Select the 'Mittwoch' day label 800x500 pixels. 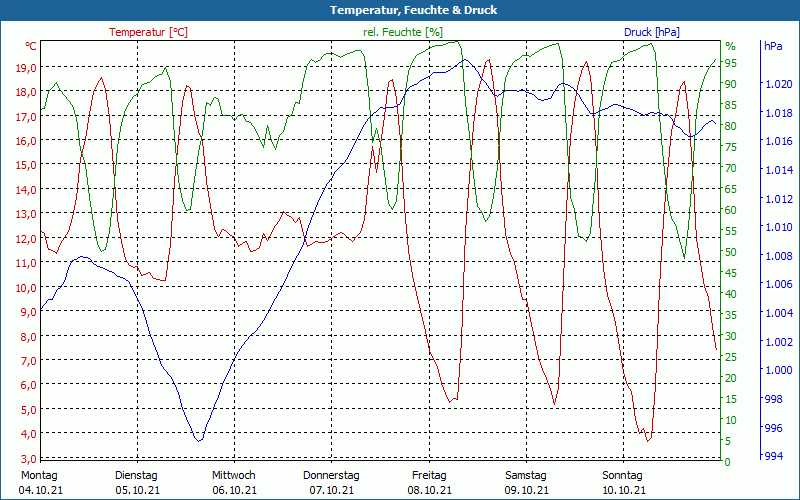234,476
